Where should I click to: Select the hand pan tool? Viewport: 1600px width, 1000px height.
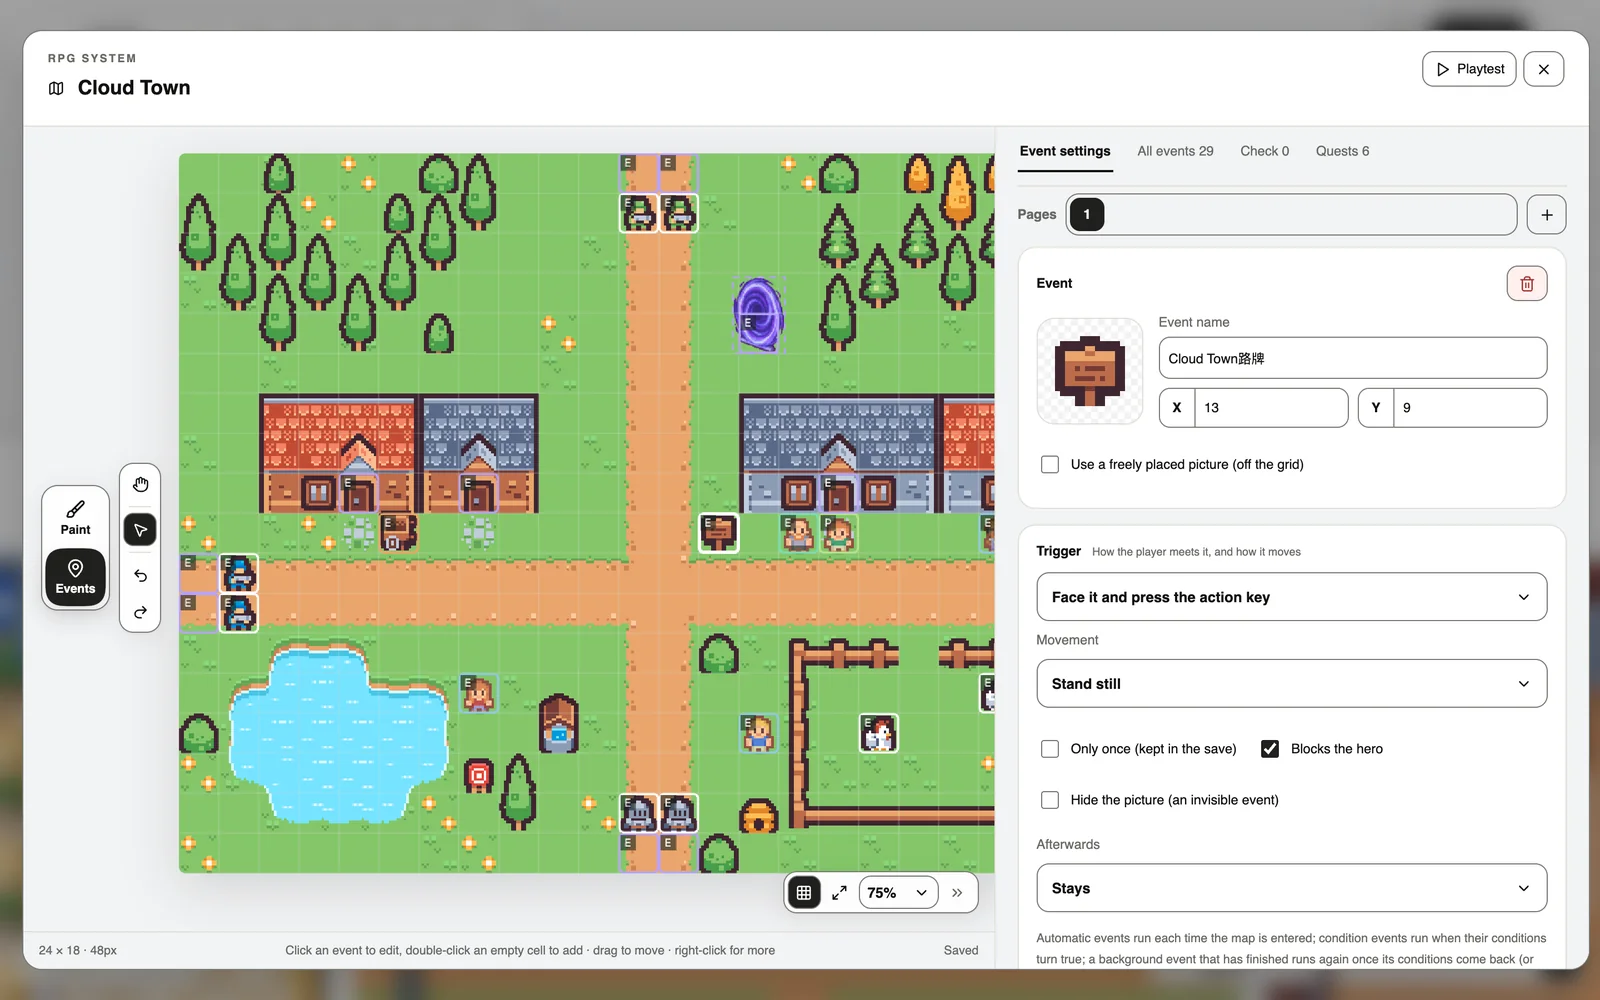(x=140, y=485)
